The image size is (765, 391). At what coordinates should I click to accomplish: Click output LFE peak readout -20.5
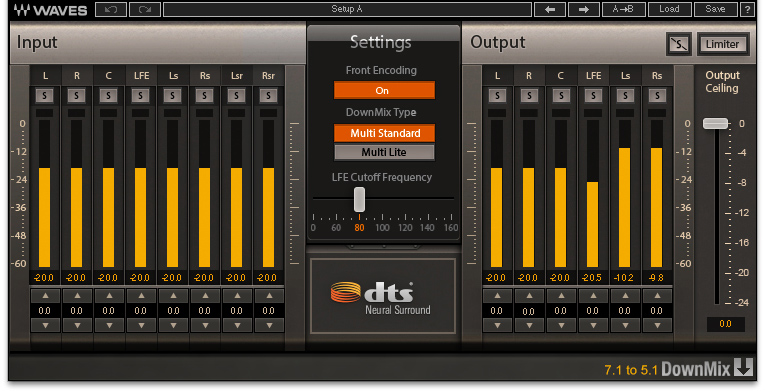(592, 278)
